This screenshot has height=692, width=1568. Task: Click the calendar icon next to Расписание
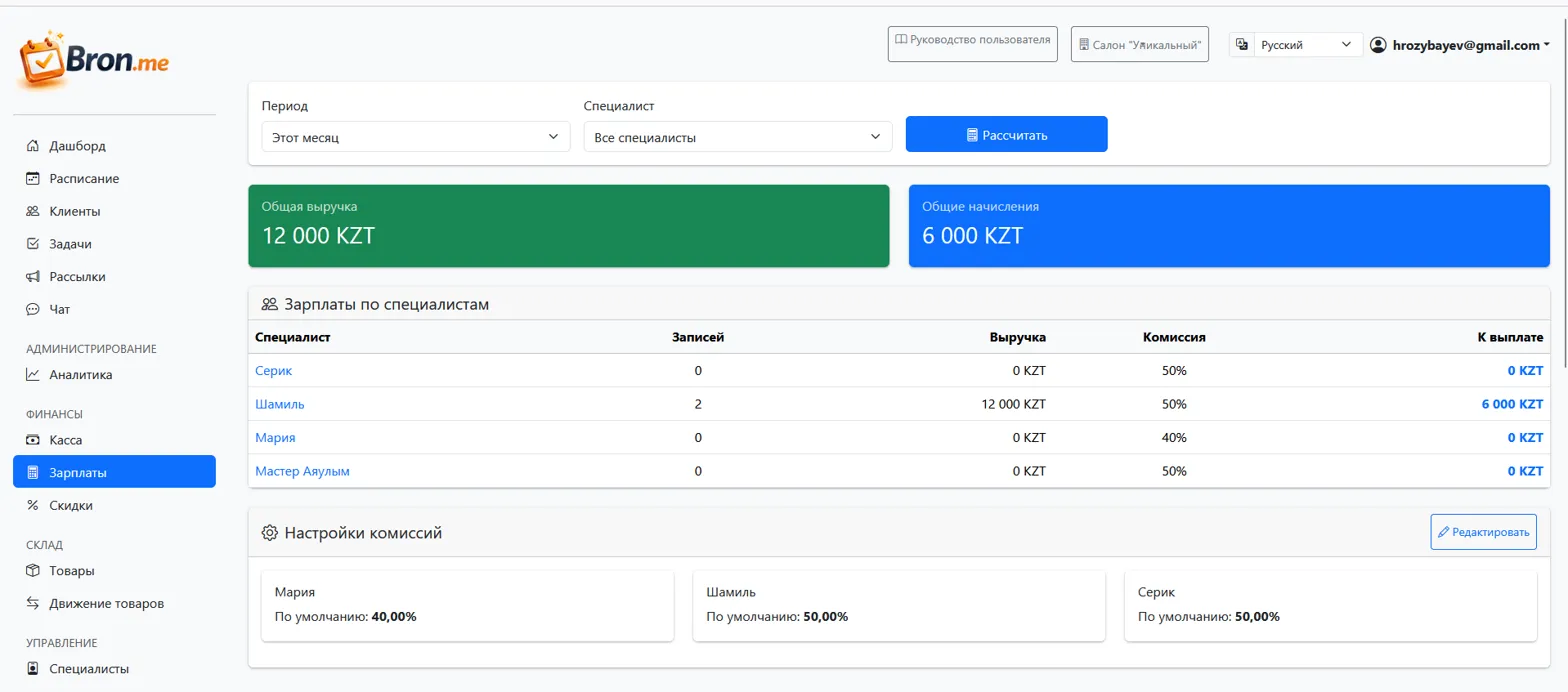coord(33,179)
